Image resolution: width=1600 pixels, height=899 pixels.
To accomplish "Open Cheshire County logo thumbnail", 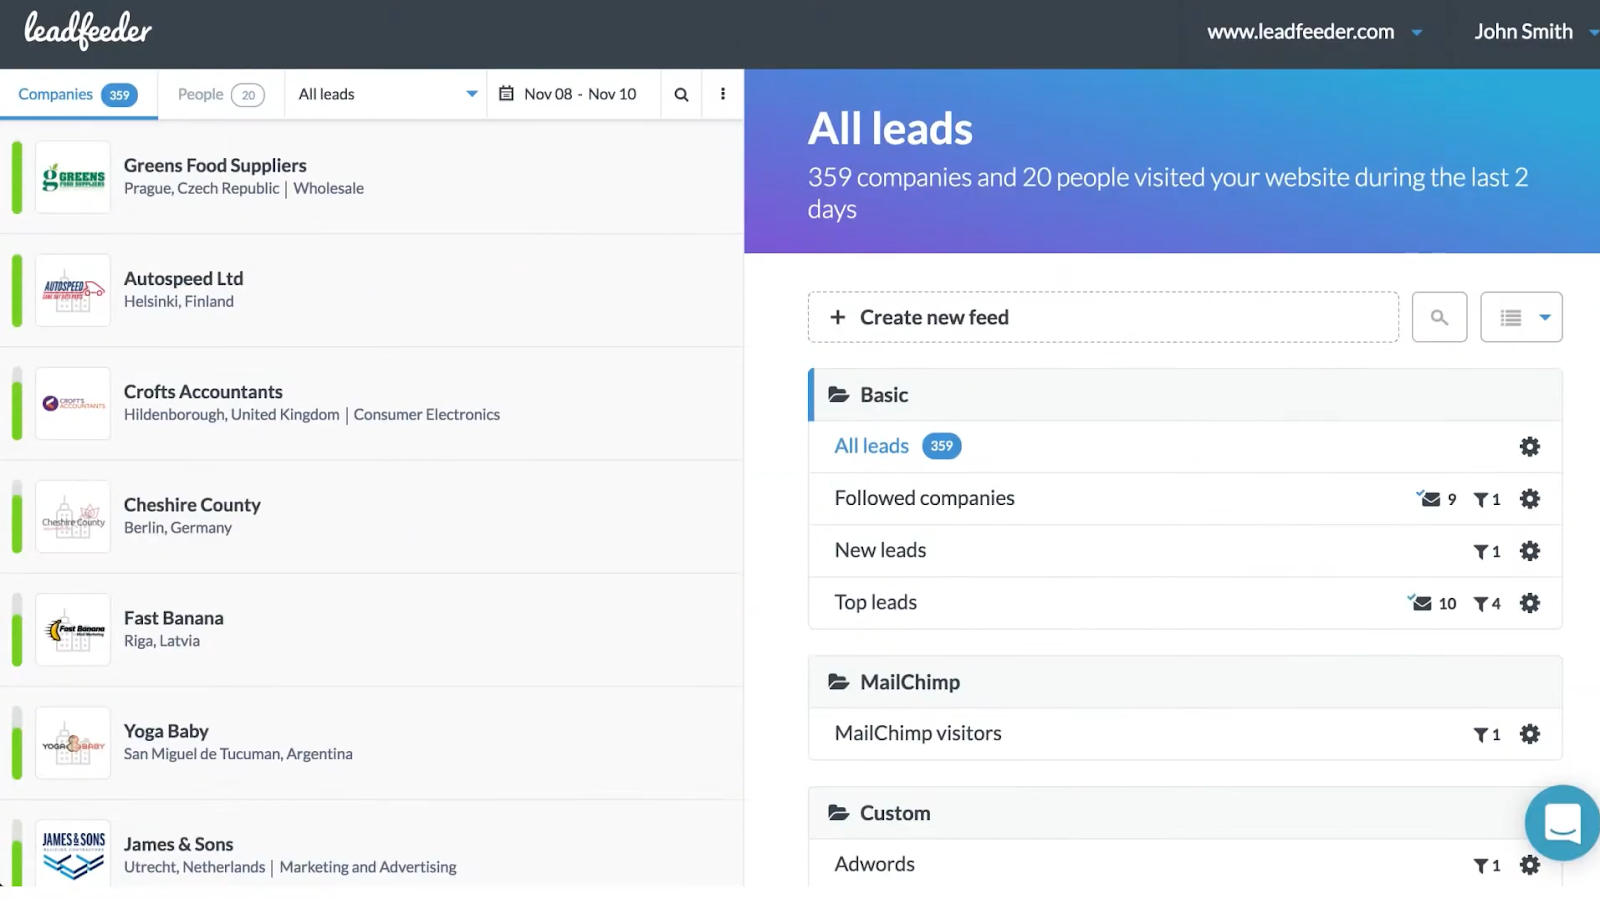I will point(73,516).
